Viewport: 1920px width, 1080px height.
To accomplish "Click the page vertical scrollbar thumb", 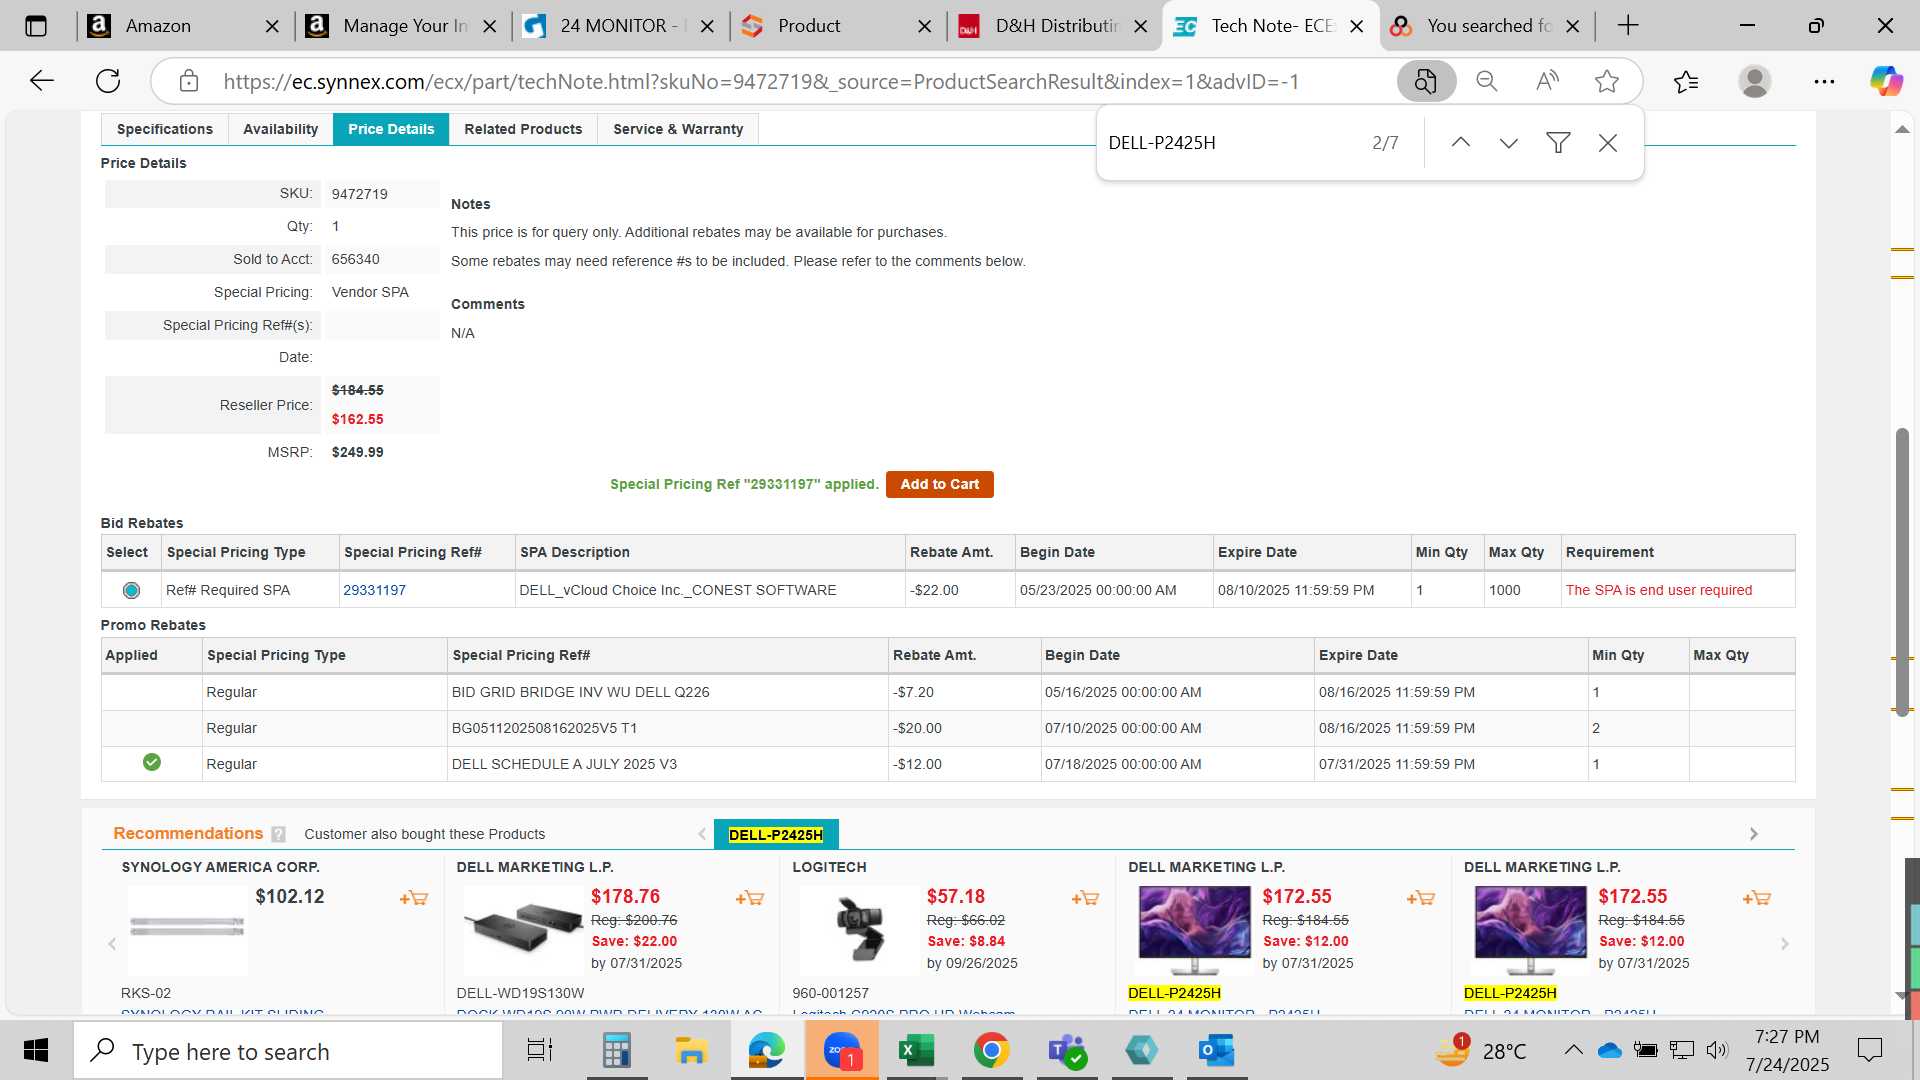I will click(1902, 571).
